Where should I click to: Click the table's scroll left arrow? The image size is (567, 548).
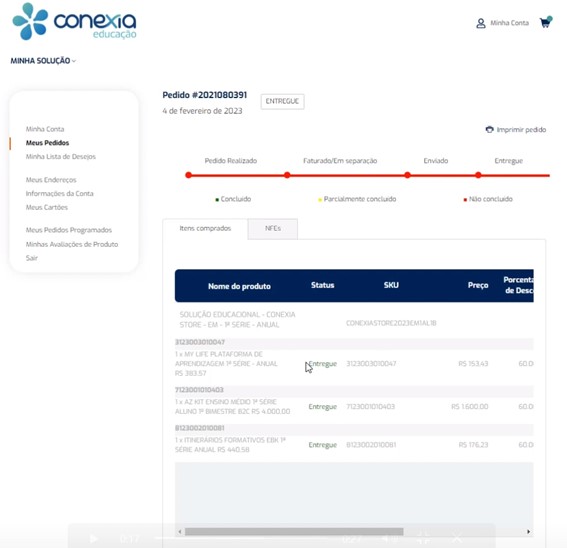[180, 532]
